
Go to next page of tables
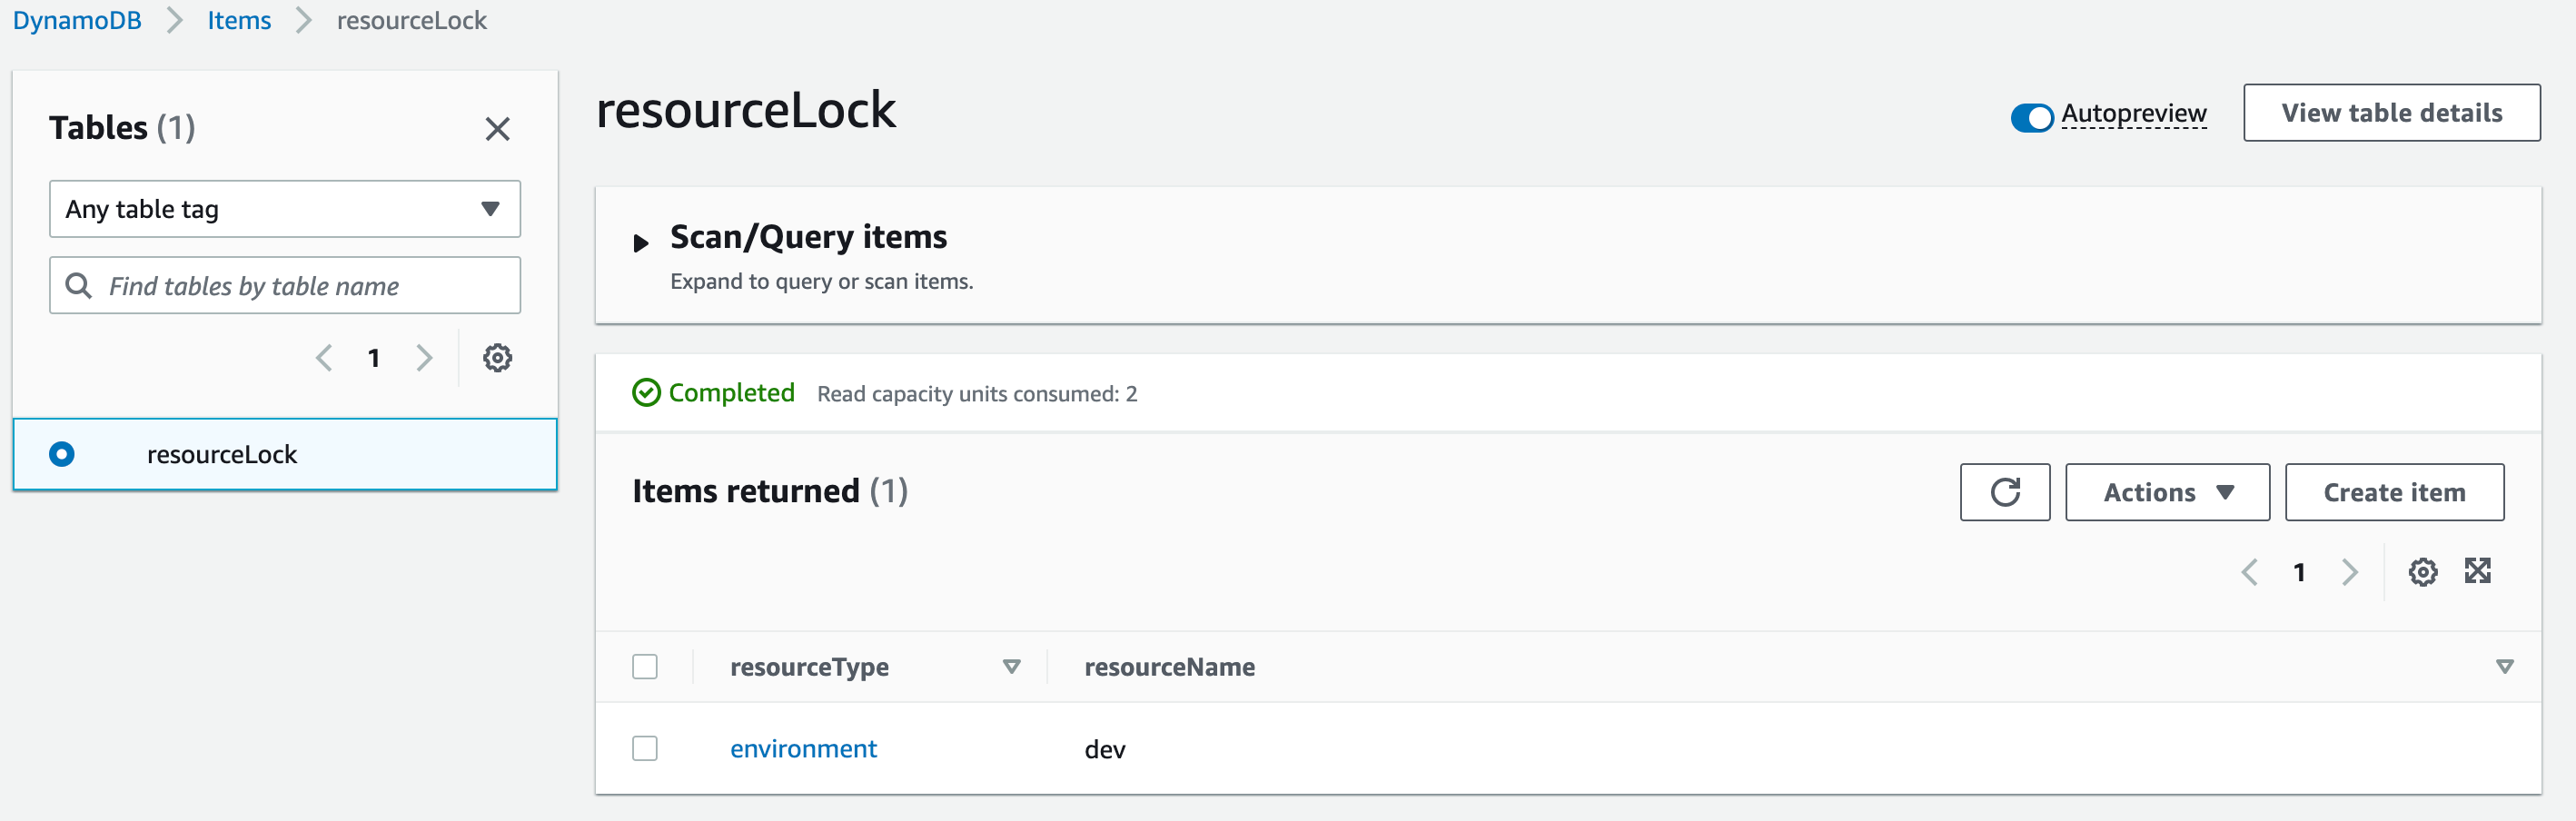(x=424, y=358)
